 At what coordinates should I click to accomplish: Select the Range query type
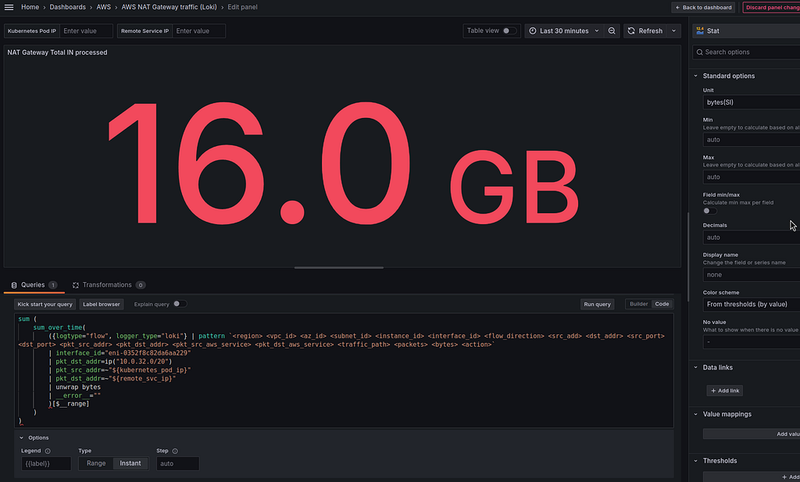[96, 463]
